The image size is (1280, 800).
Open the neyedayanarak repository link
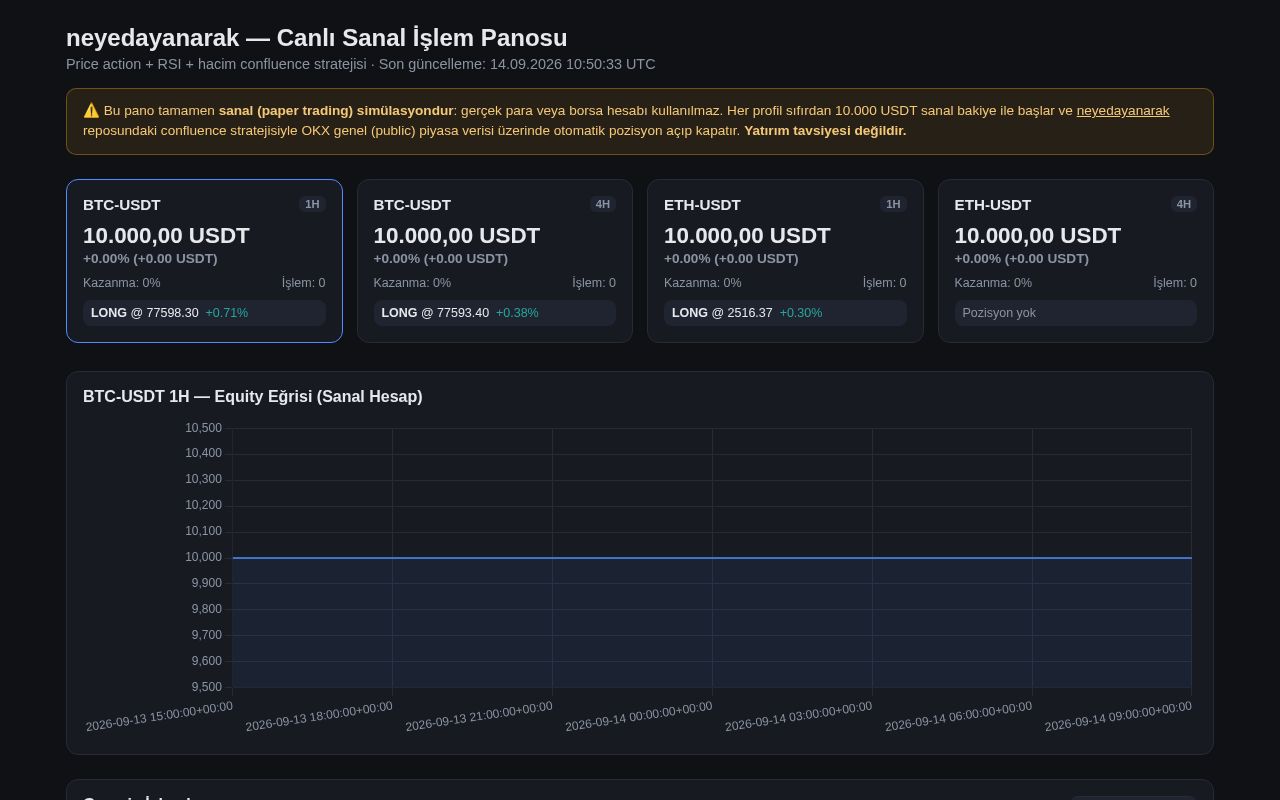click(x=1123, y=111)
